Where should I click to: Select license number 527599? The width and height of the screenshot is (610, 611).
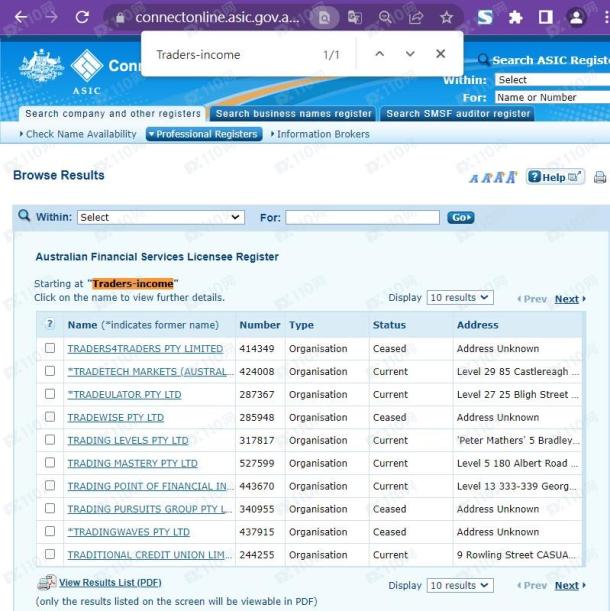tap(256, 463)
